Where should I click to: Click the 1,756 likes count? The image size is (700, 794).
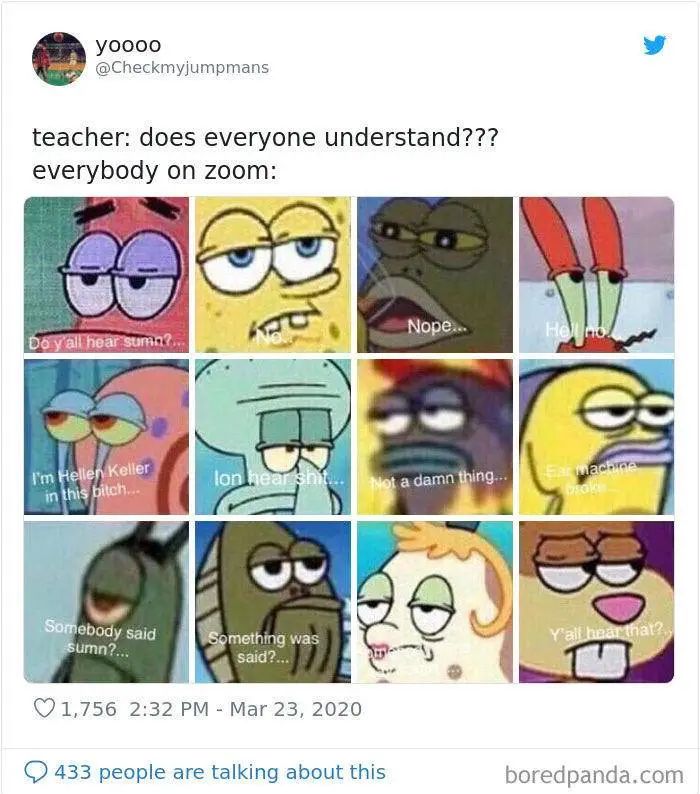(89, 709)
